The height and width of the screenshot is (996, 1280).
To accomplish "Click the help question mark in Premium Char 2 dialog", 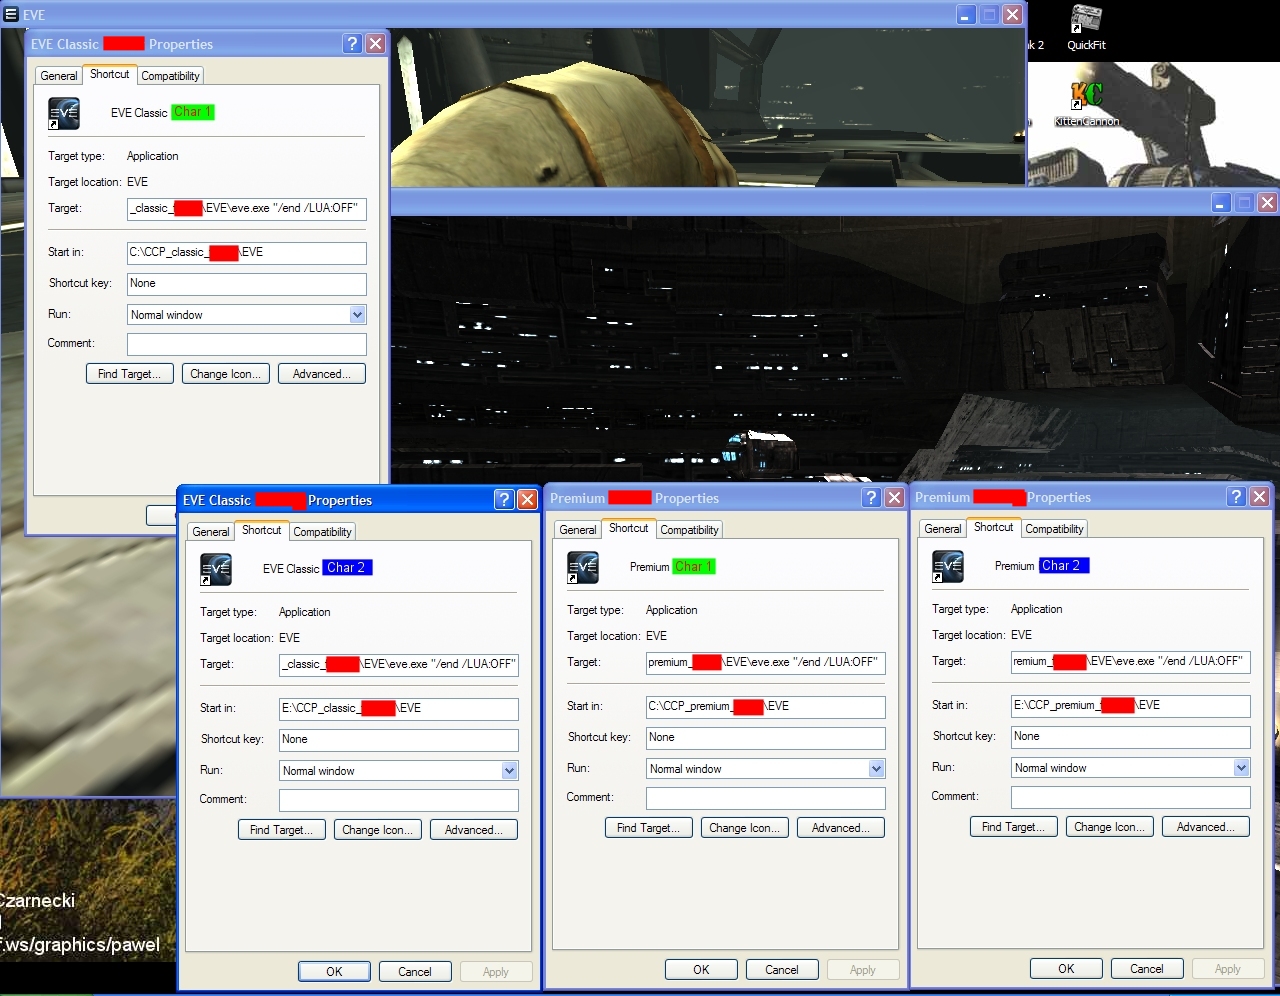I will (1236, 496).
